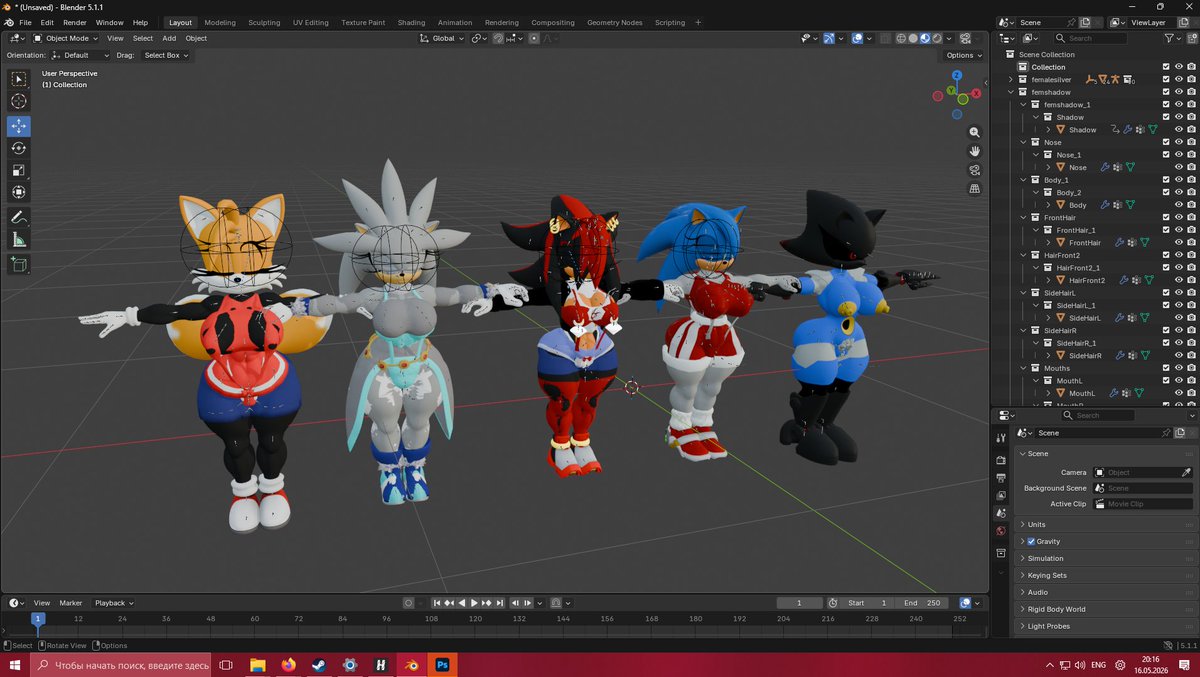Switch to wireframe viewport shading

click(901, 38)
